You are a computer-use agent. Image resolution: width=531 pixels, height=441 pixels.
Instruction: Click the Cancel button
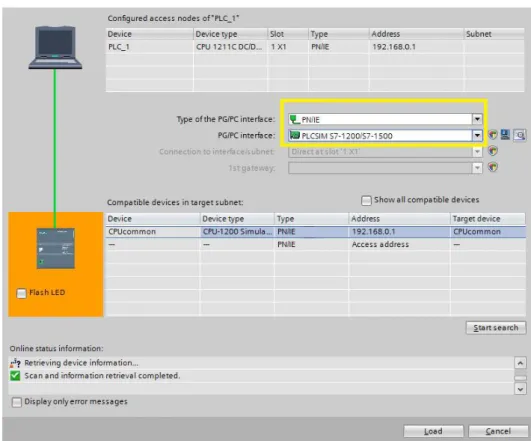(x=498, y=431)
